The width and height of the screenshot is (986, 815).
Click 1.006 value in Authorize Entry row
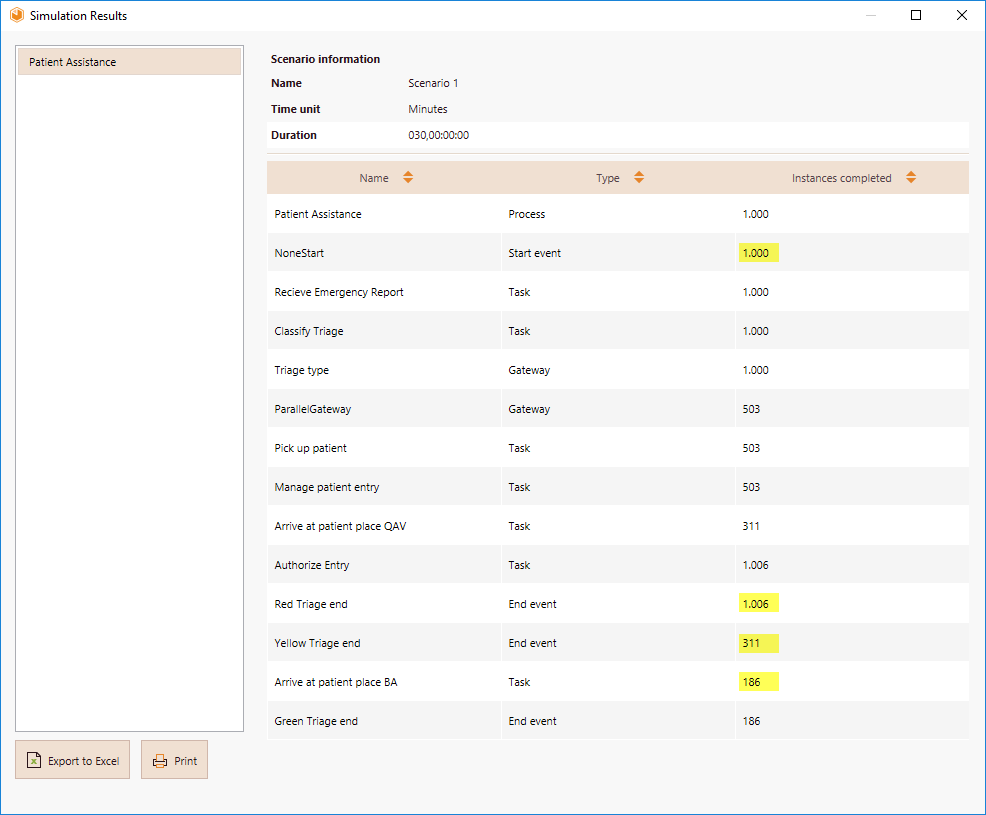pos(755,565)
